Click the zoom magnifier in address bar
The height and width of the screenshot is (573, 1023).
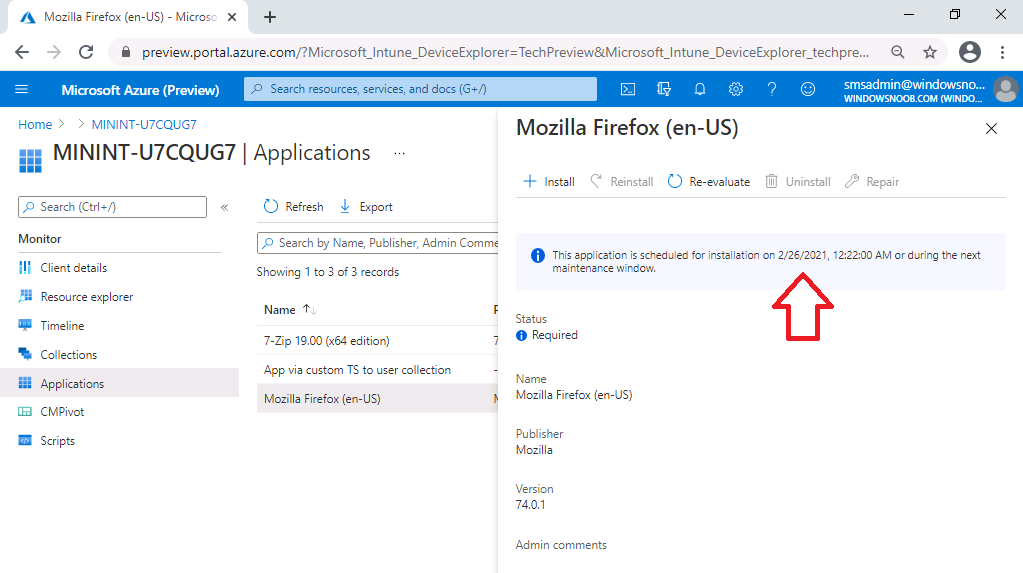coord(898,52)
